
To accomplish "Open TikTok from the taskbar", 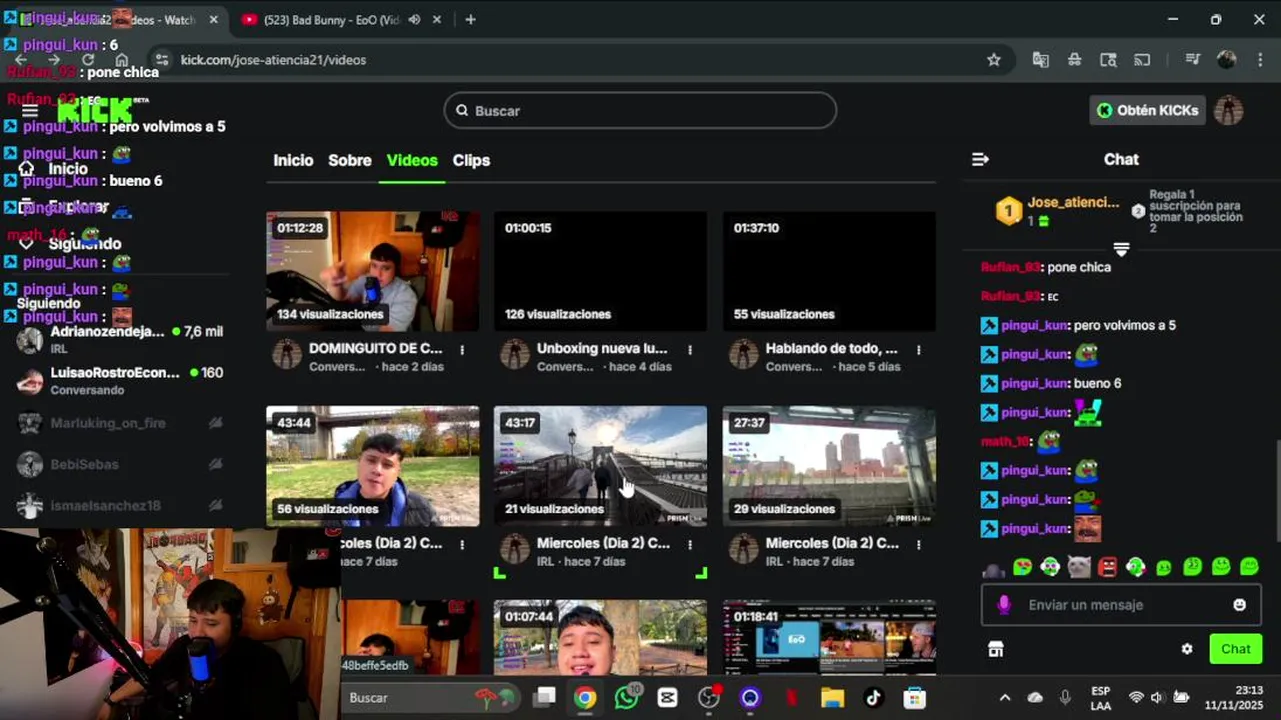I will click(873, 698).
